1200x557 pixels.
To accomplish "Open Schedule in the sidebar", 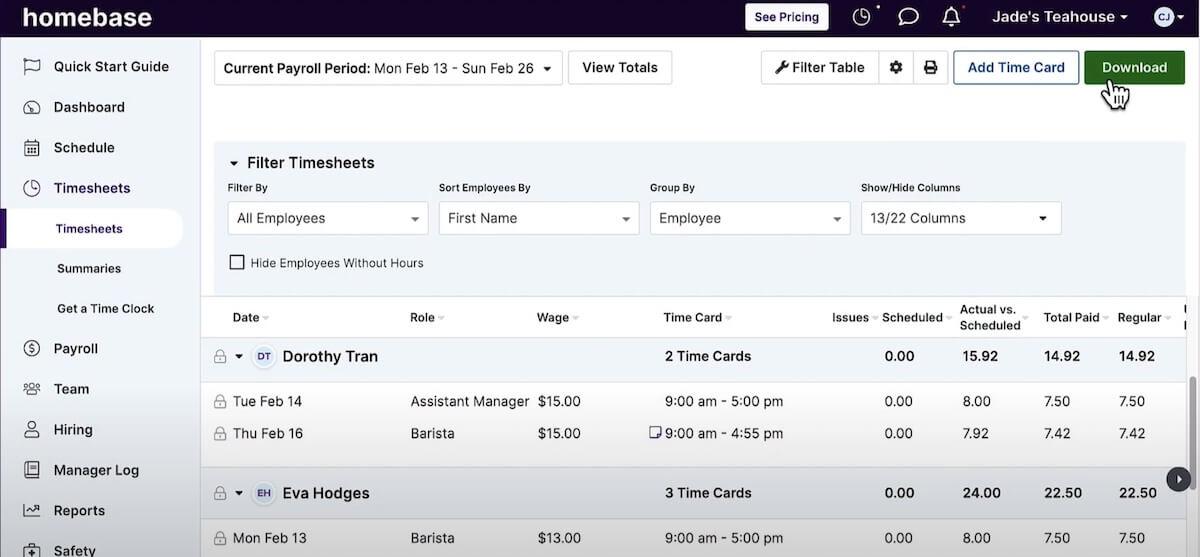I will (x=84, y=148).
